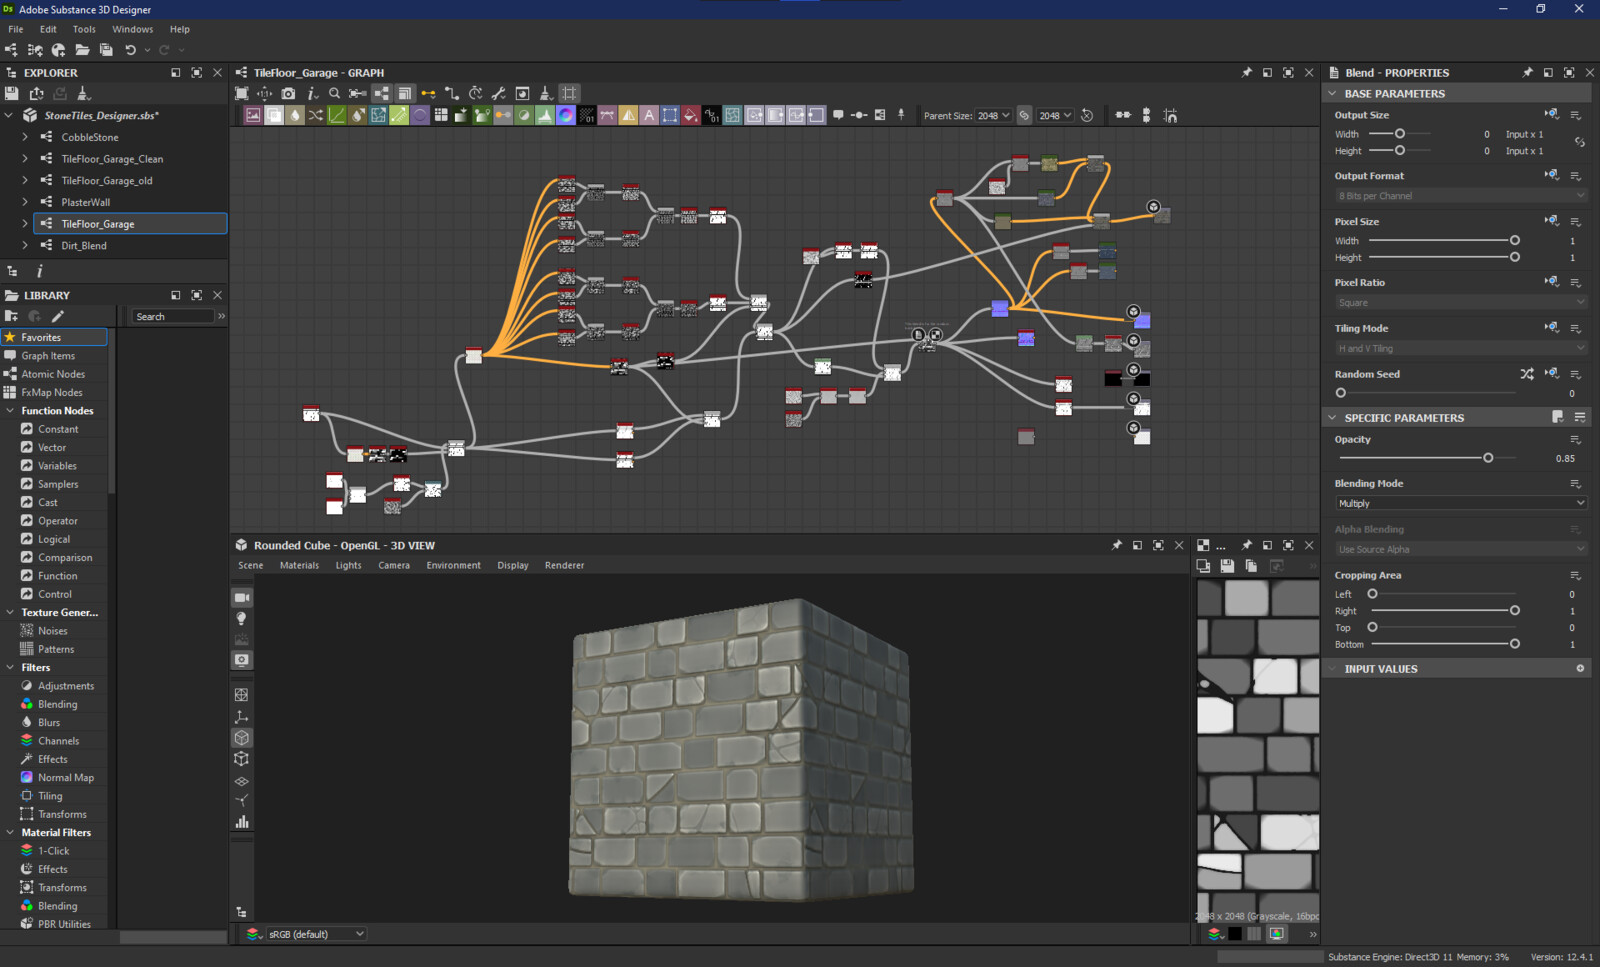1600x967 pixels.
Task: Open the 3D view Environment menu
Action: click(x=453, y=565)
